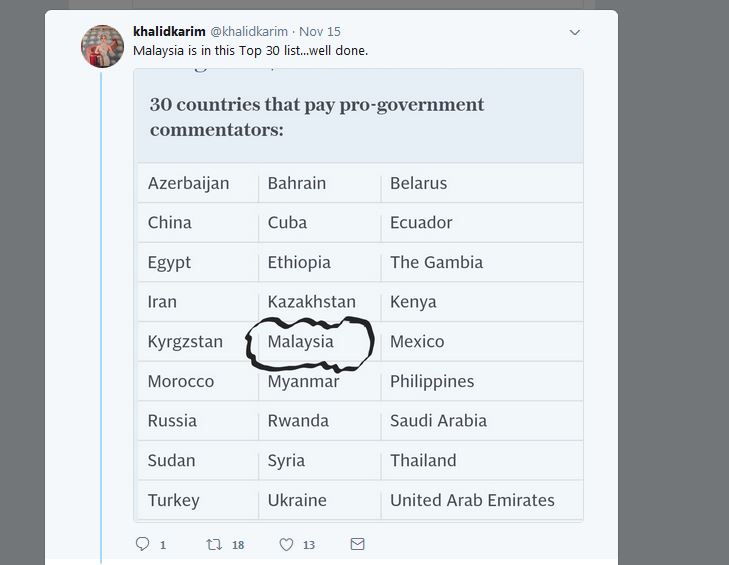729x565 pixels.
Task: Open image at the "30 countries" heading
Action: (316, 117)
